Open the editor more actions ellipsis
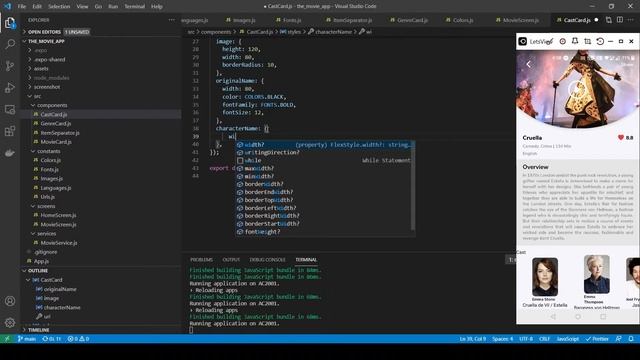The width and height of the screenshot is (640, 360). coord(631,20)
